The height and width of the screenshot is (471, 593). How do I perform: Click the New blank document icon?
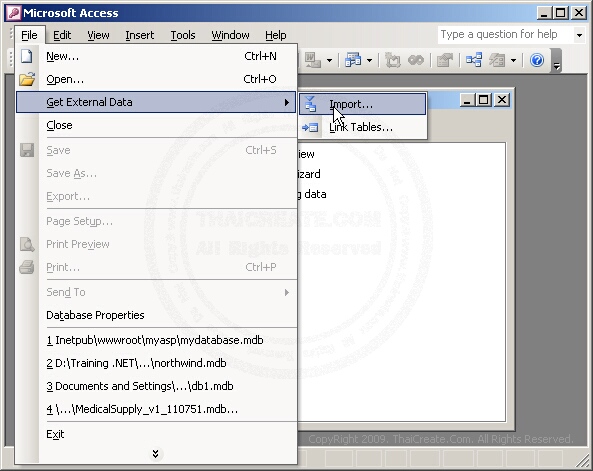point(26,56)
